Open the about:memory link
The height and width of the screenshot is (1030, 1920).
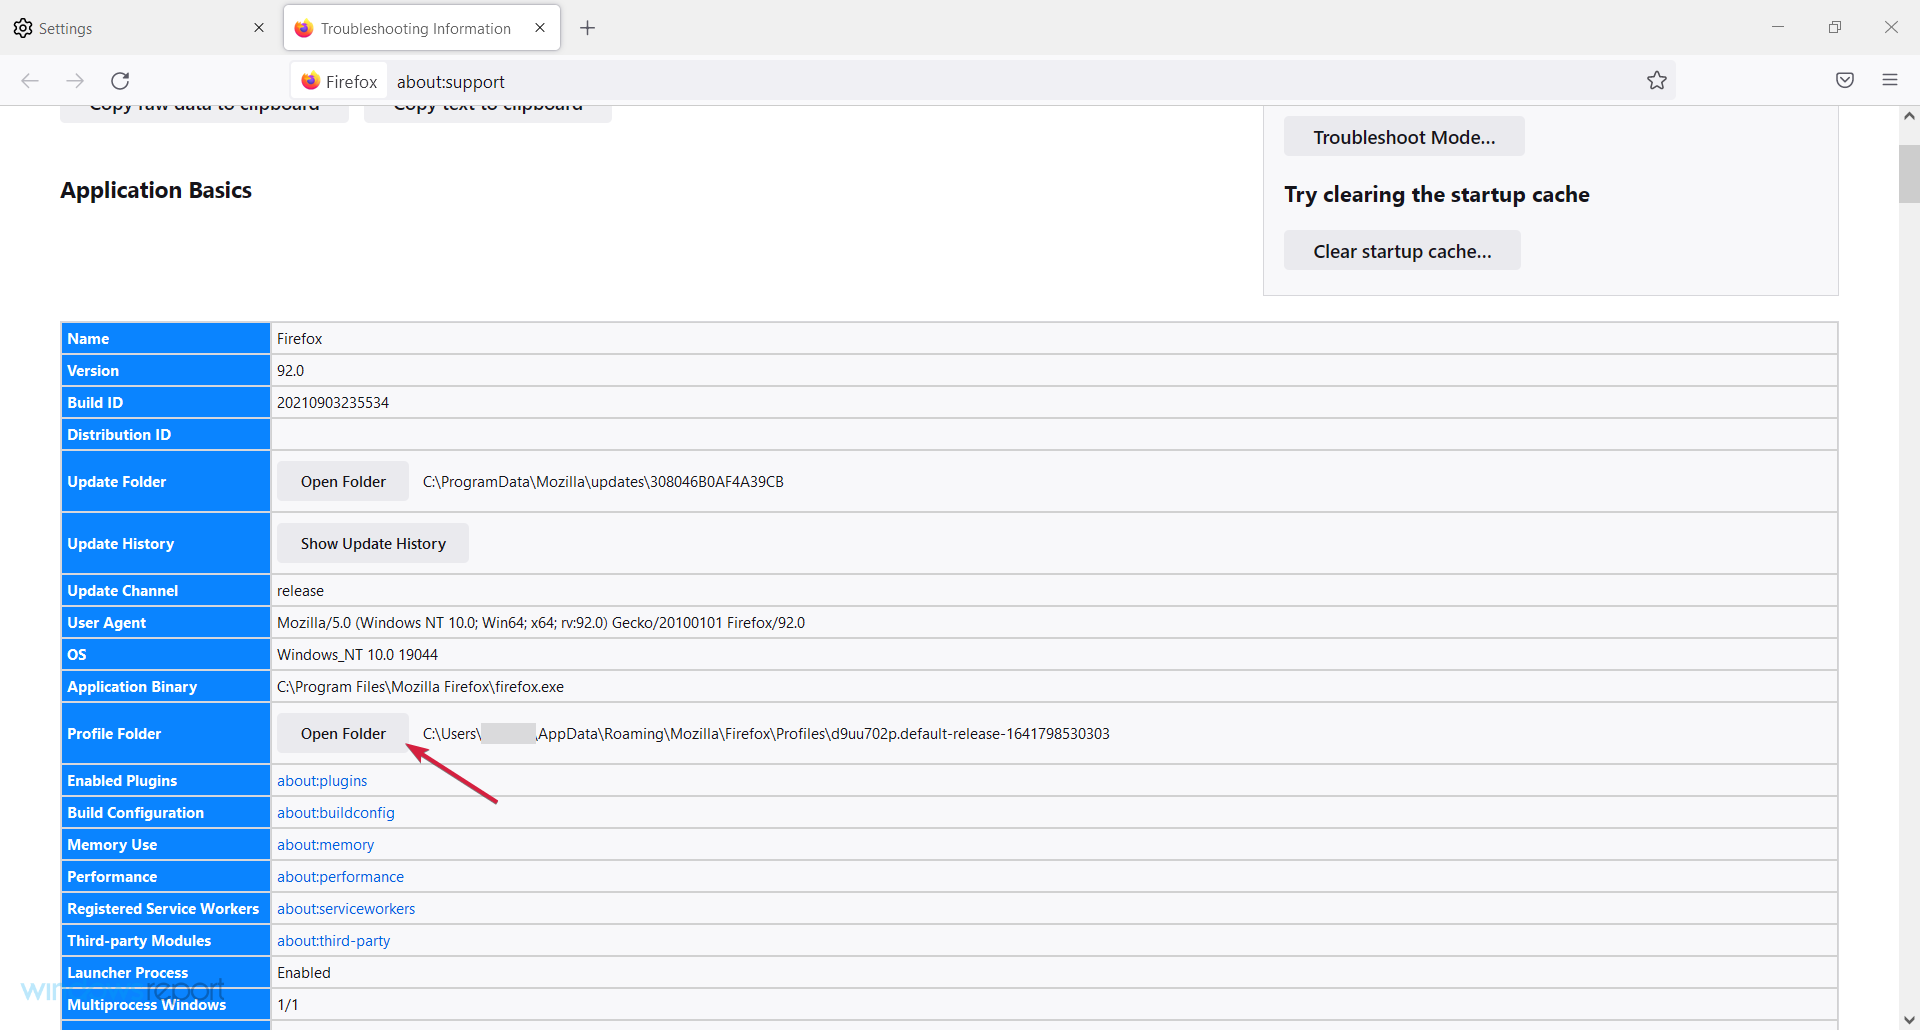[x=325, y=845]
